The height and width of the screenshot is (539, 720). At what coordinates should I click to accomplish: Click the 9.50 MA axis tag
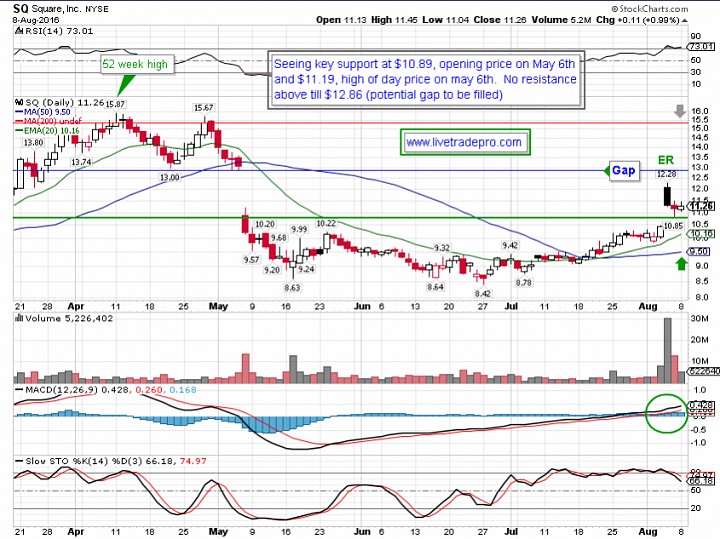699,252
